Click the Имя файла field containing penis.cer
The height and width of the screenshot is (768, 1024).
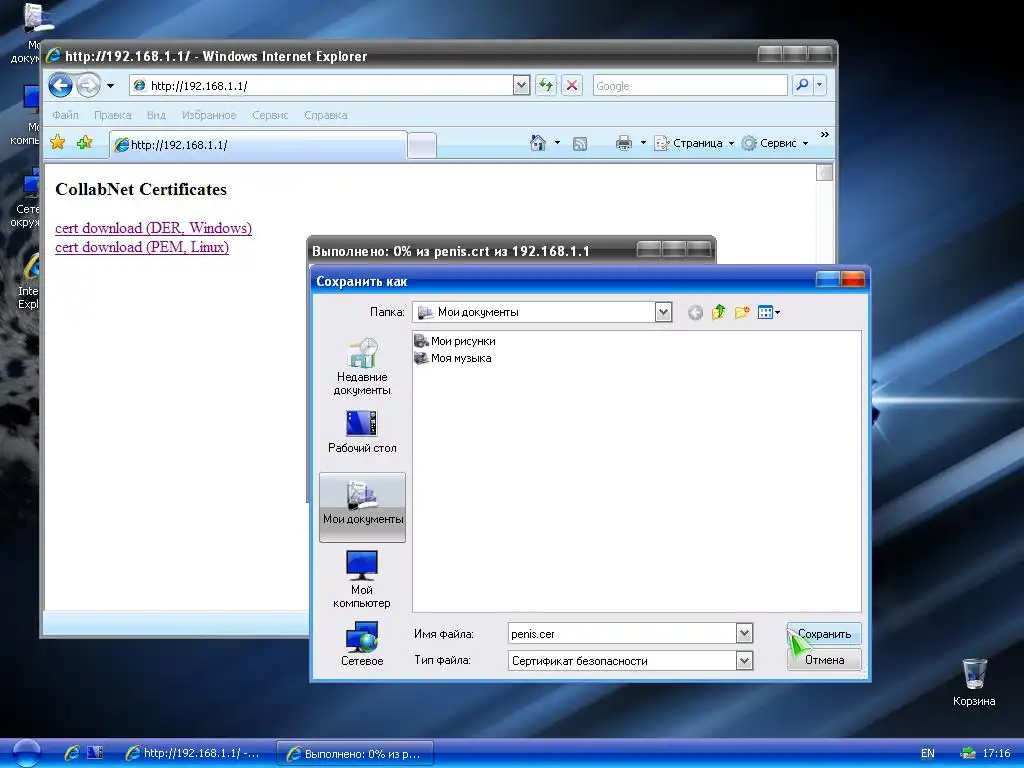(x=622, y=633)
